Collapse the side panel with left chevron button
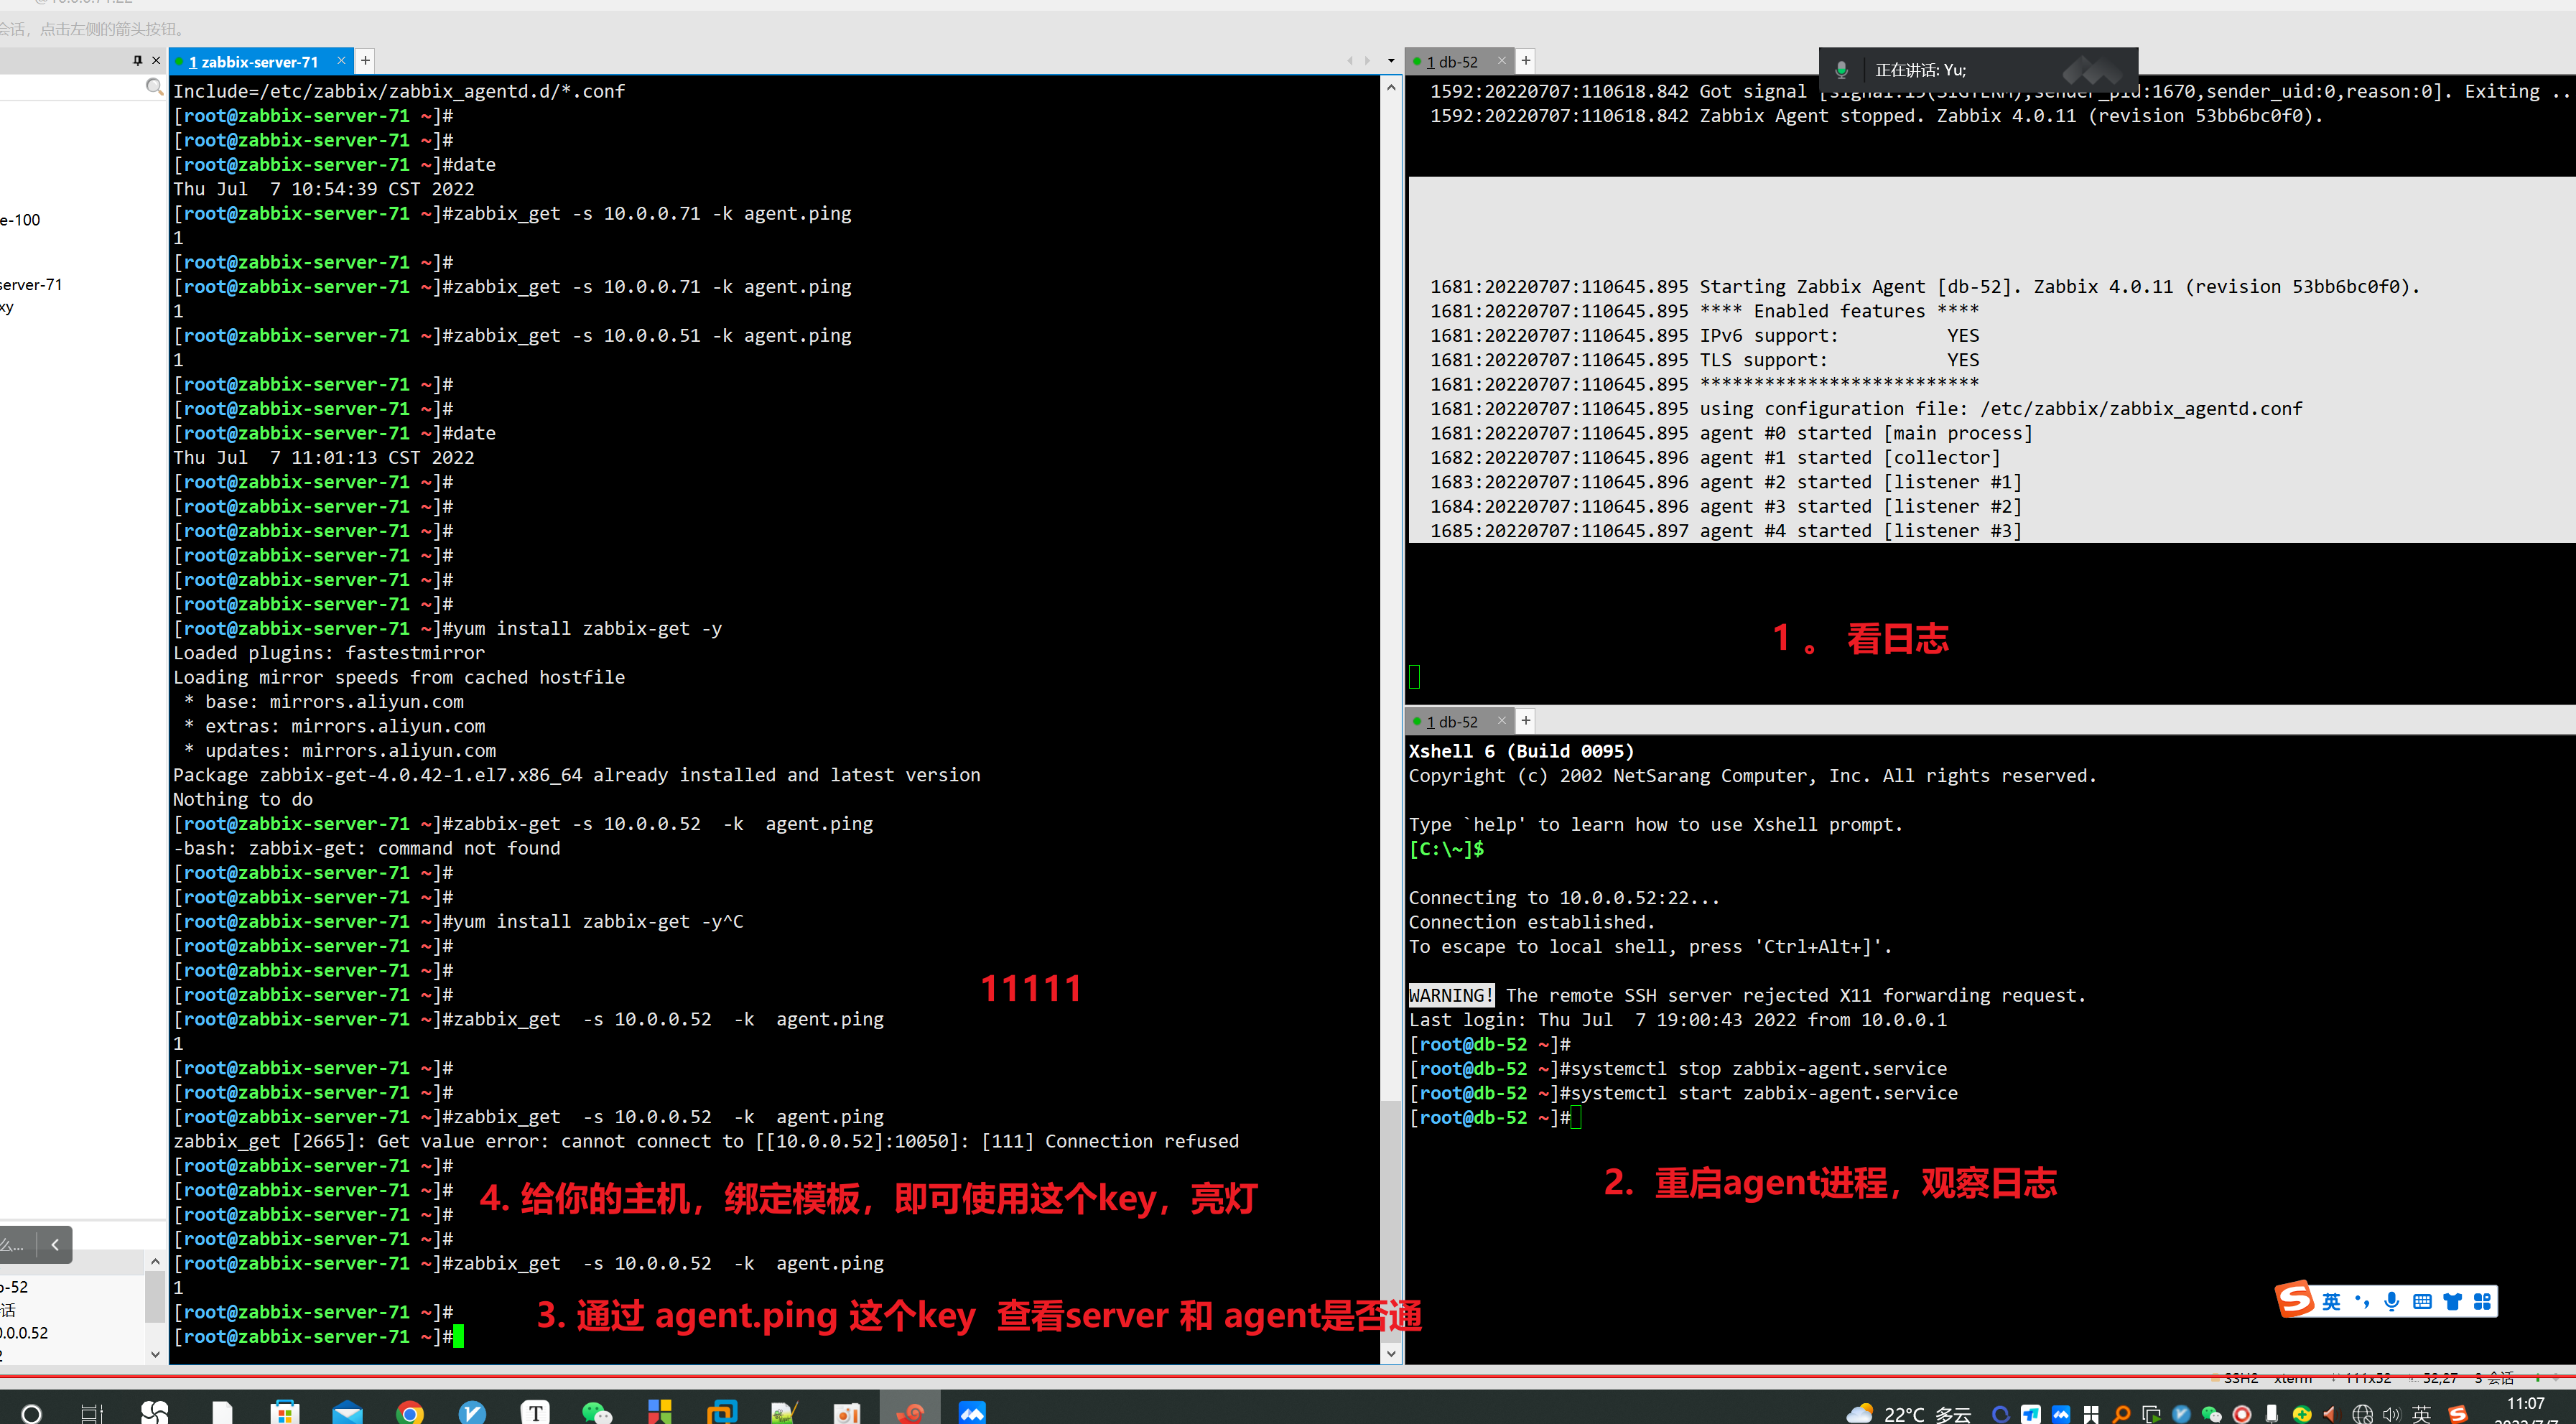 pos(56,1245)
